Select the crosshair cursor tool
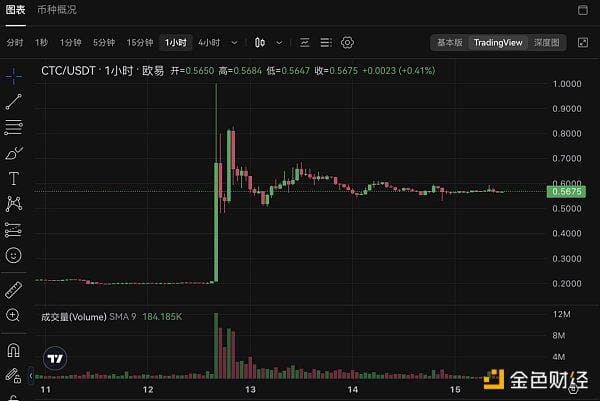Screen dimensions: 600x401 [14, 76]
